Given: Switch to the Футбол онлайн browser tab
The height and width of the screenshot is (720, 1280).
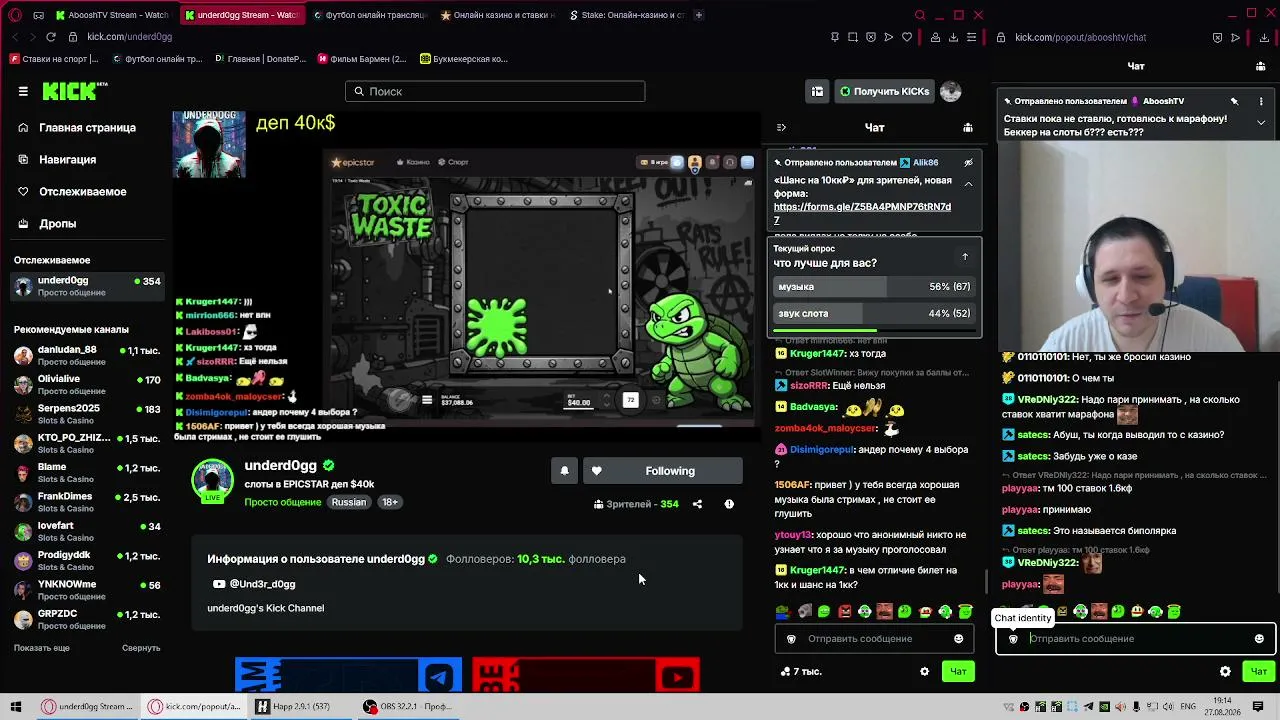Looking at the screenshot, I should tap(369, 15).
